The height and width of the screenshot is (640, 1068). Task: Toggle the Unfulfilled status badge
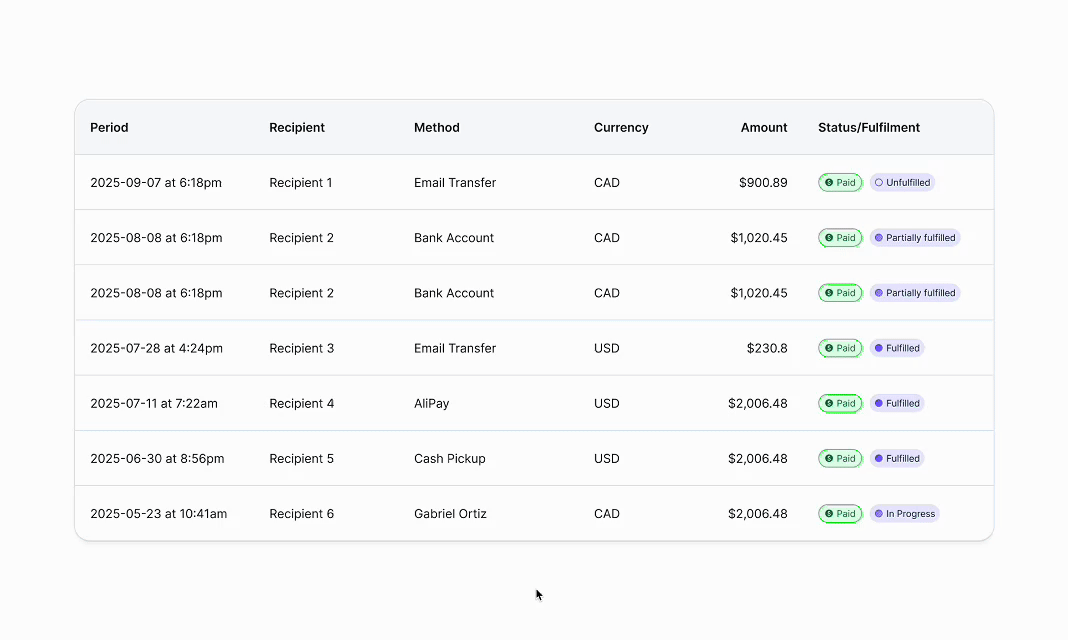click(902, 182)
